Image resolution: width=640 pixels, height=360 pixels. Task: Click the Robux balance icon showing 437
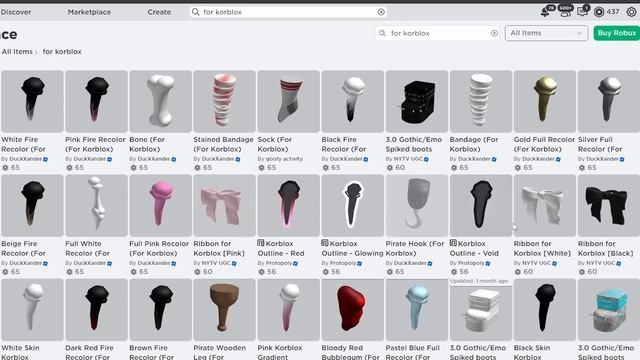coord(599,12)
